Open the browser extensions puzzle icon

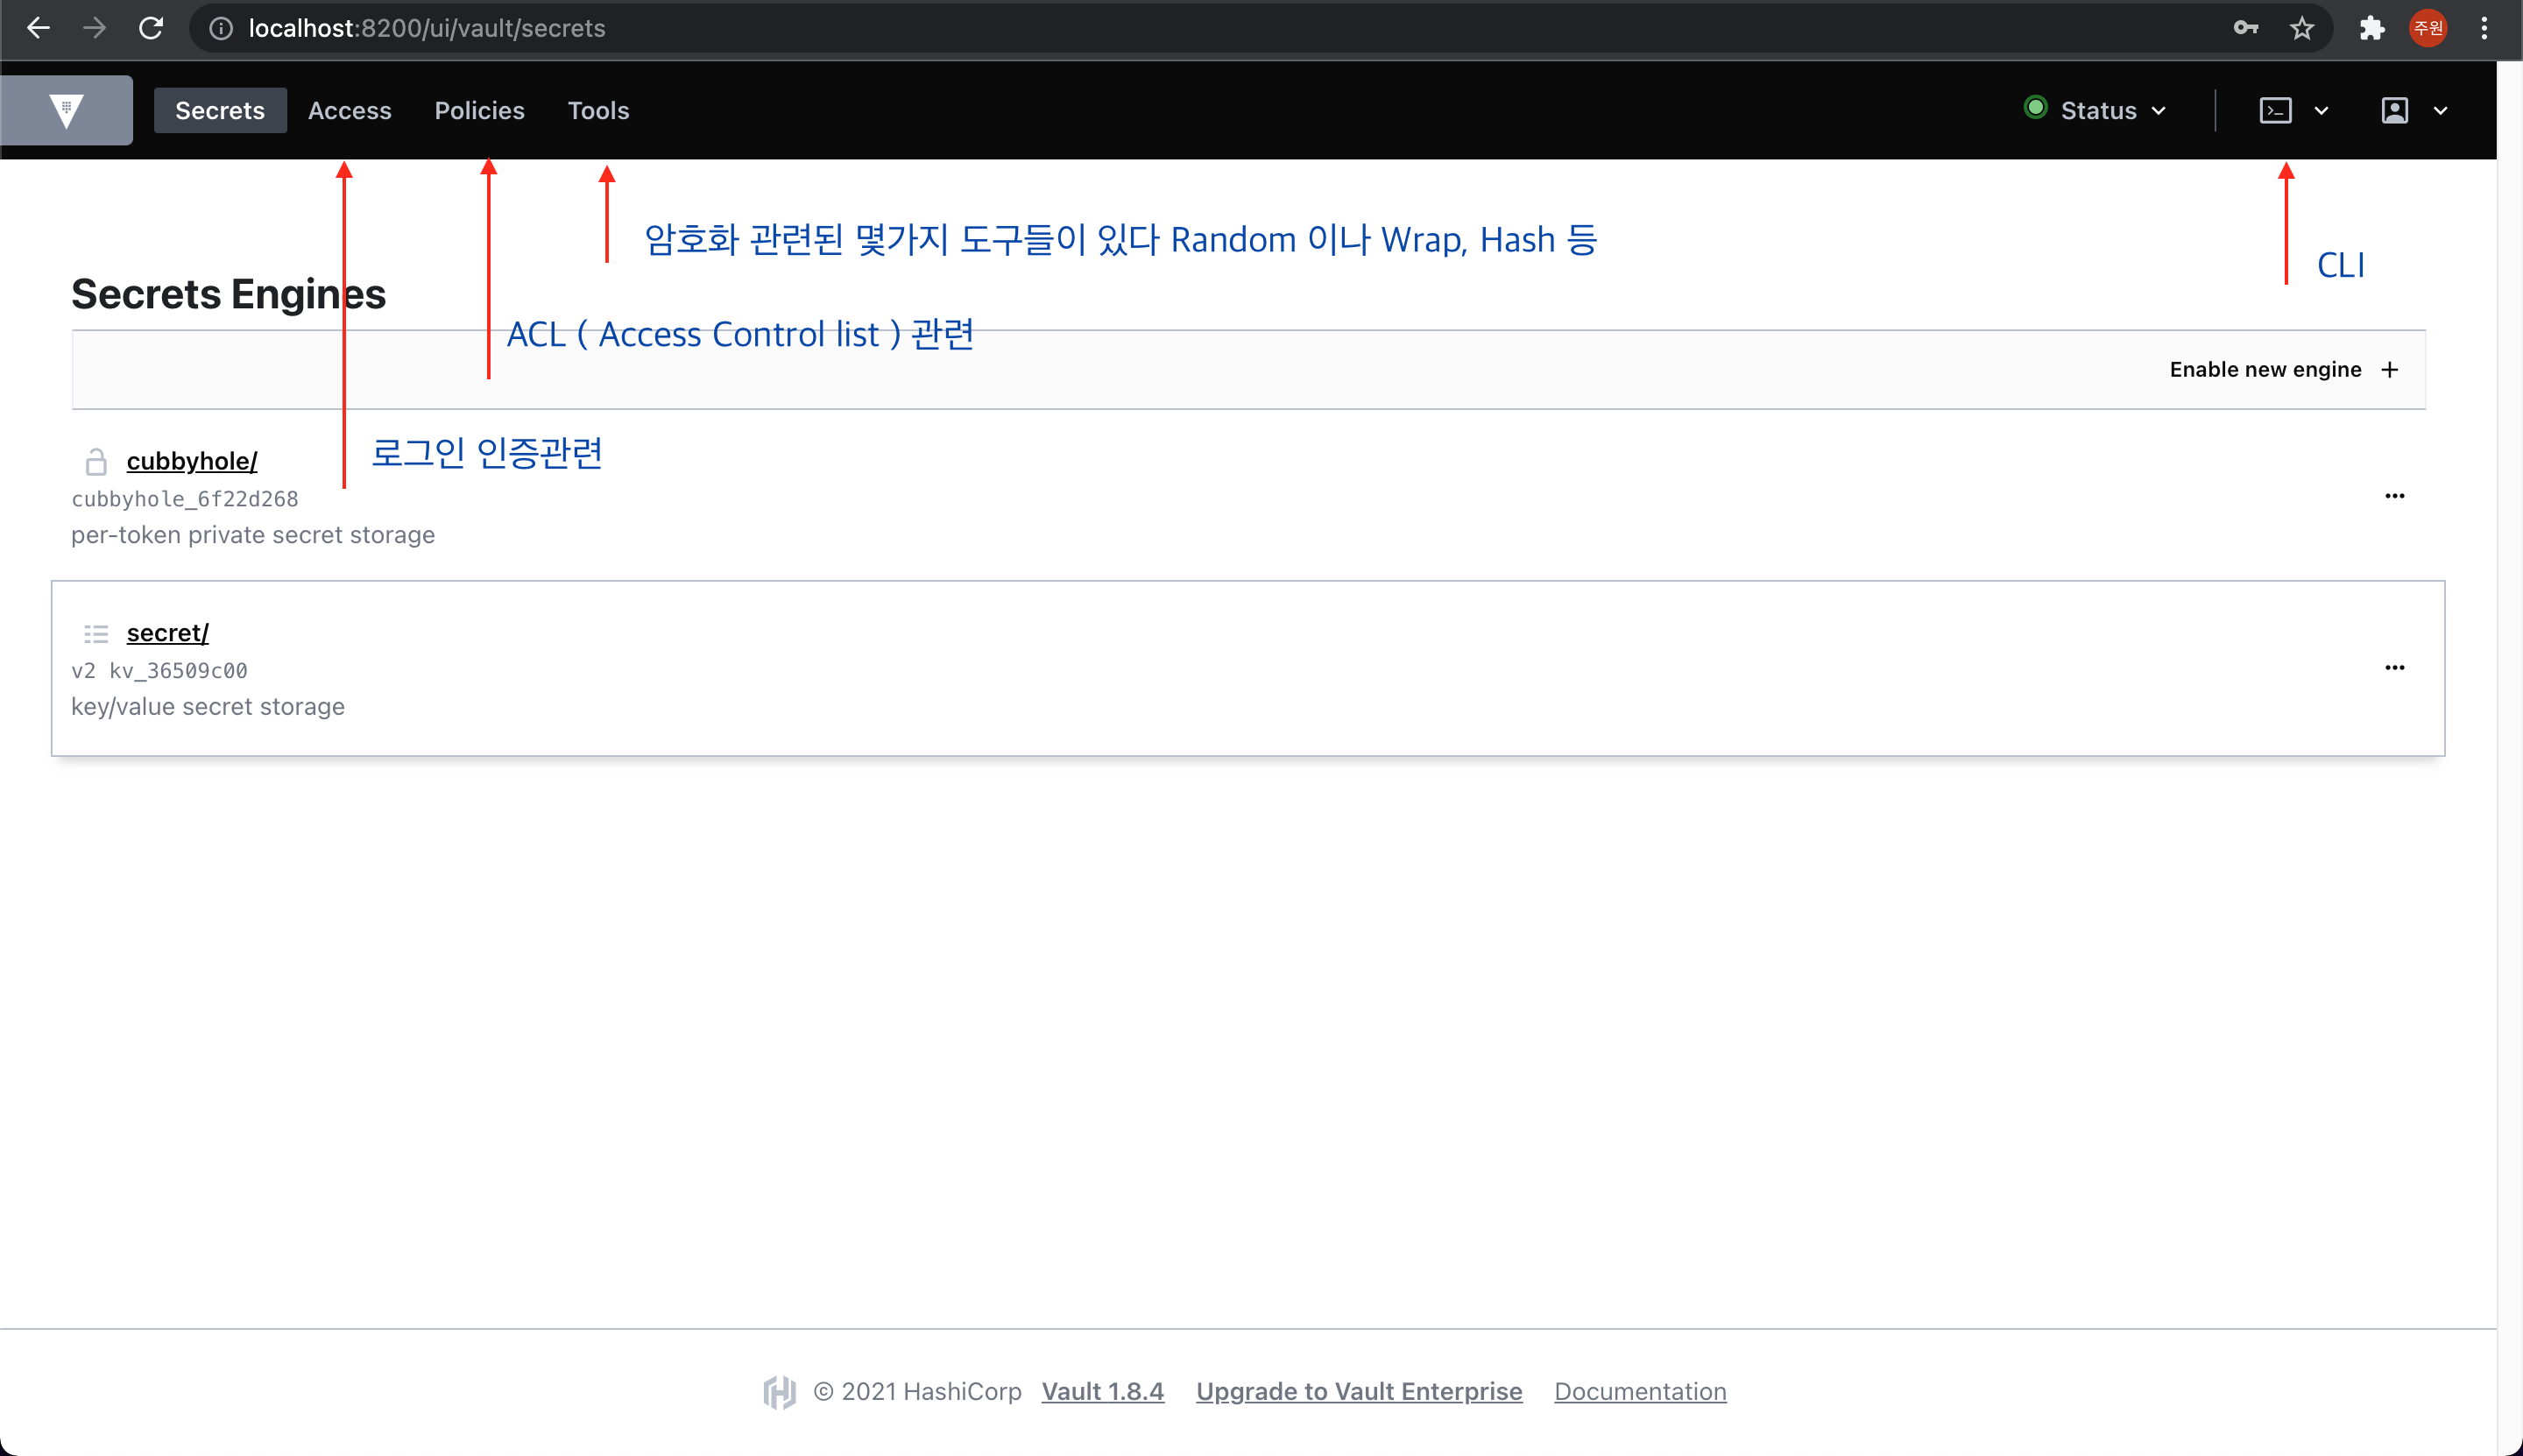pyautogui.click(x=2372, y=28)
